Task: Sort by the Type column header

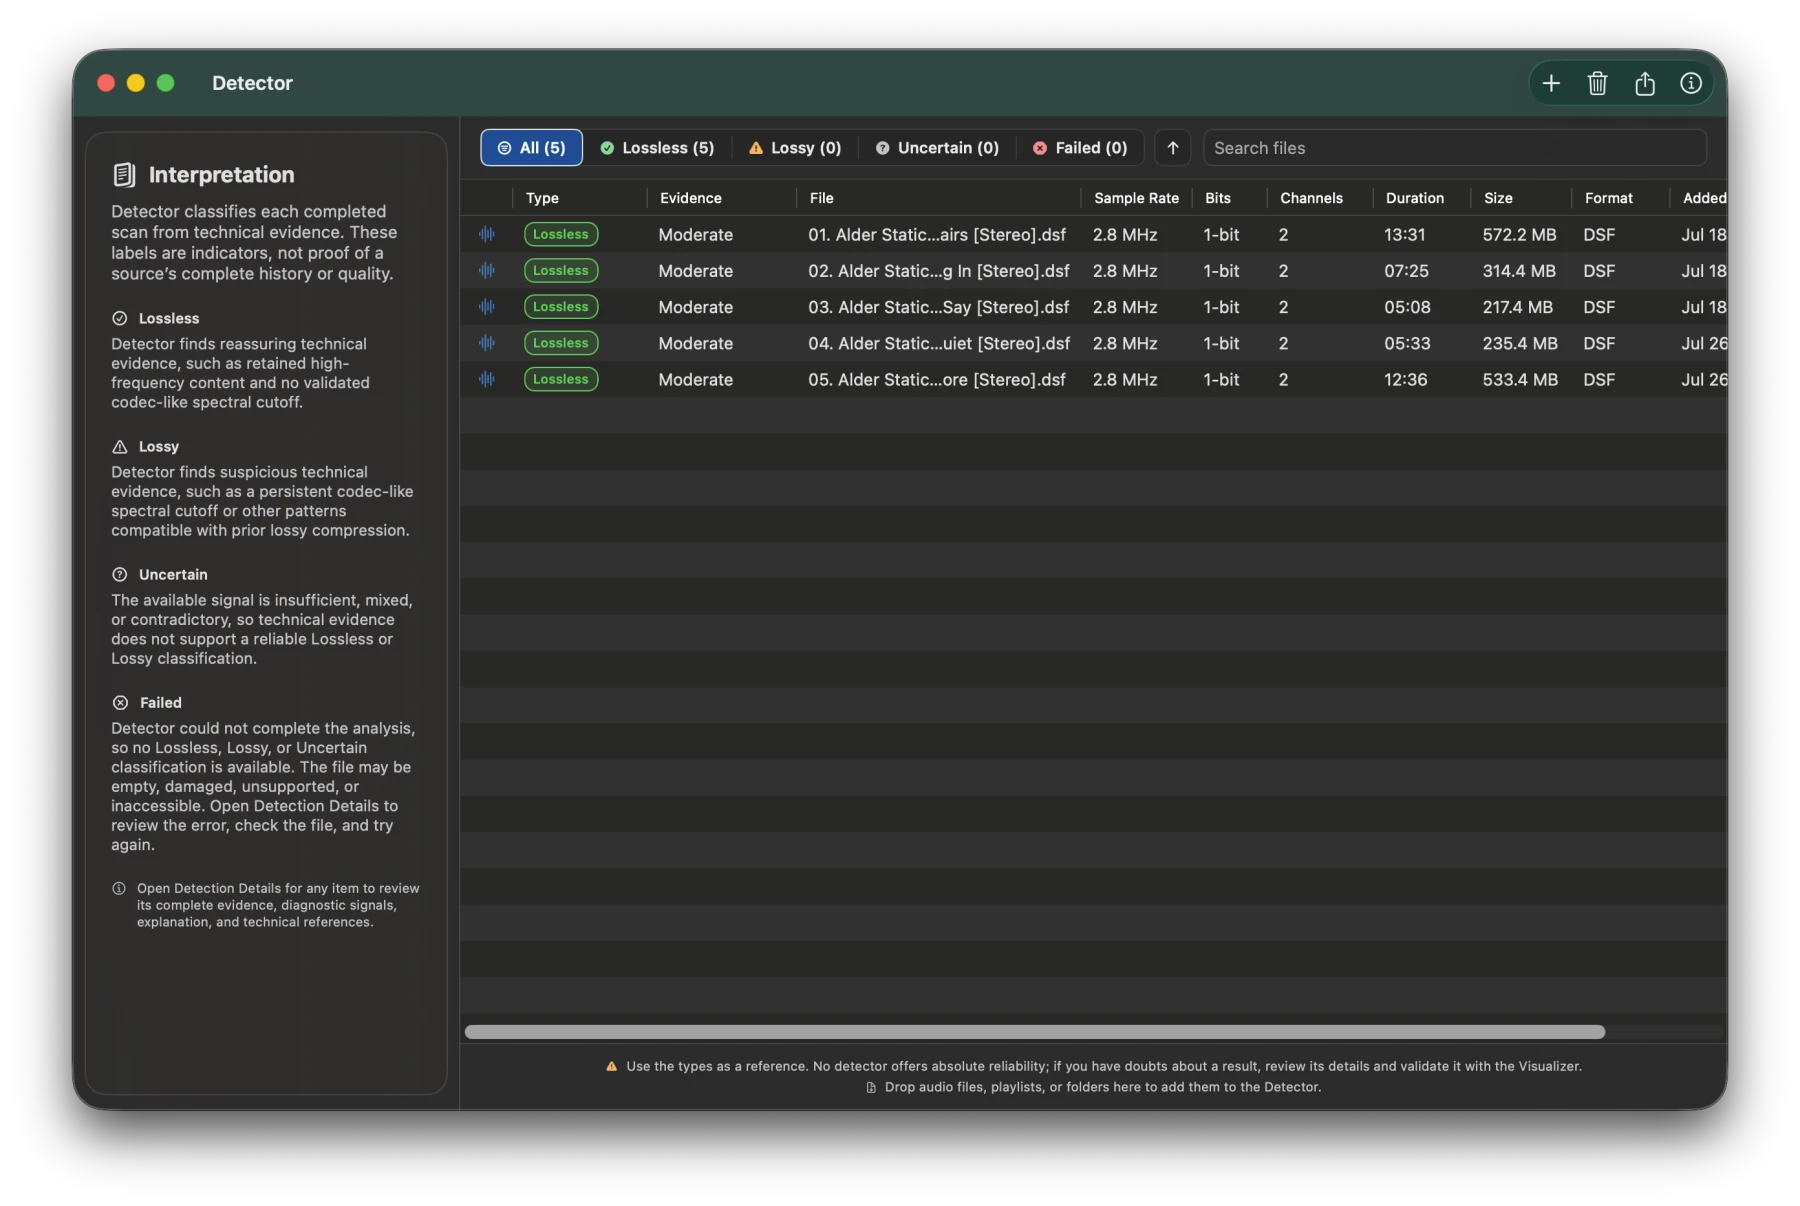Action: click(580, 198)
